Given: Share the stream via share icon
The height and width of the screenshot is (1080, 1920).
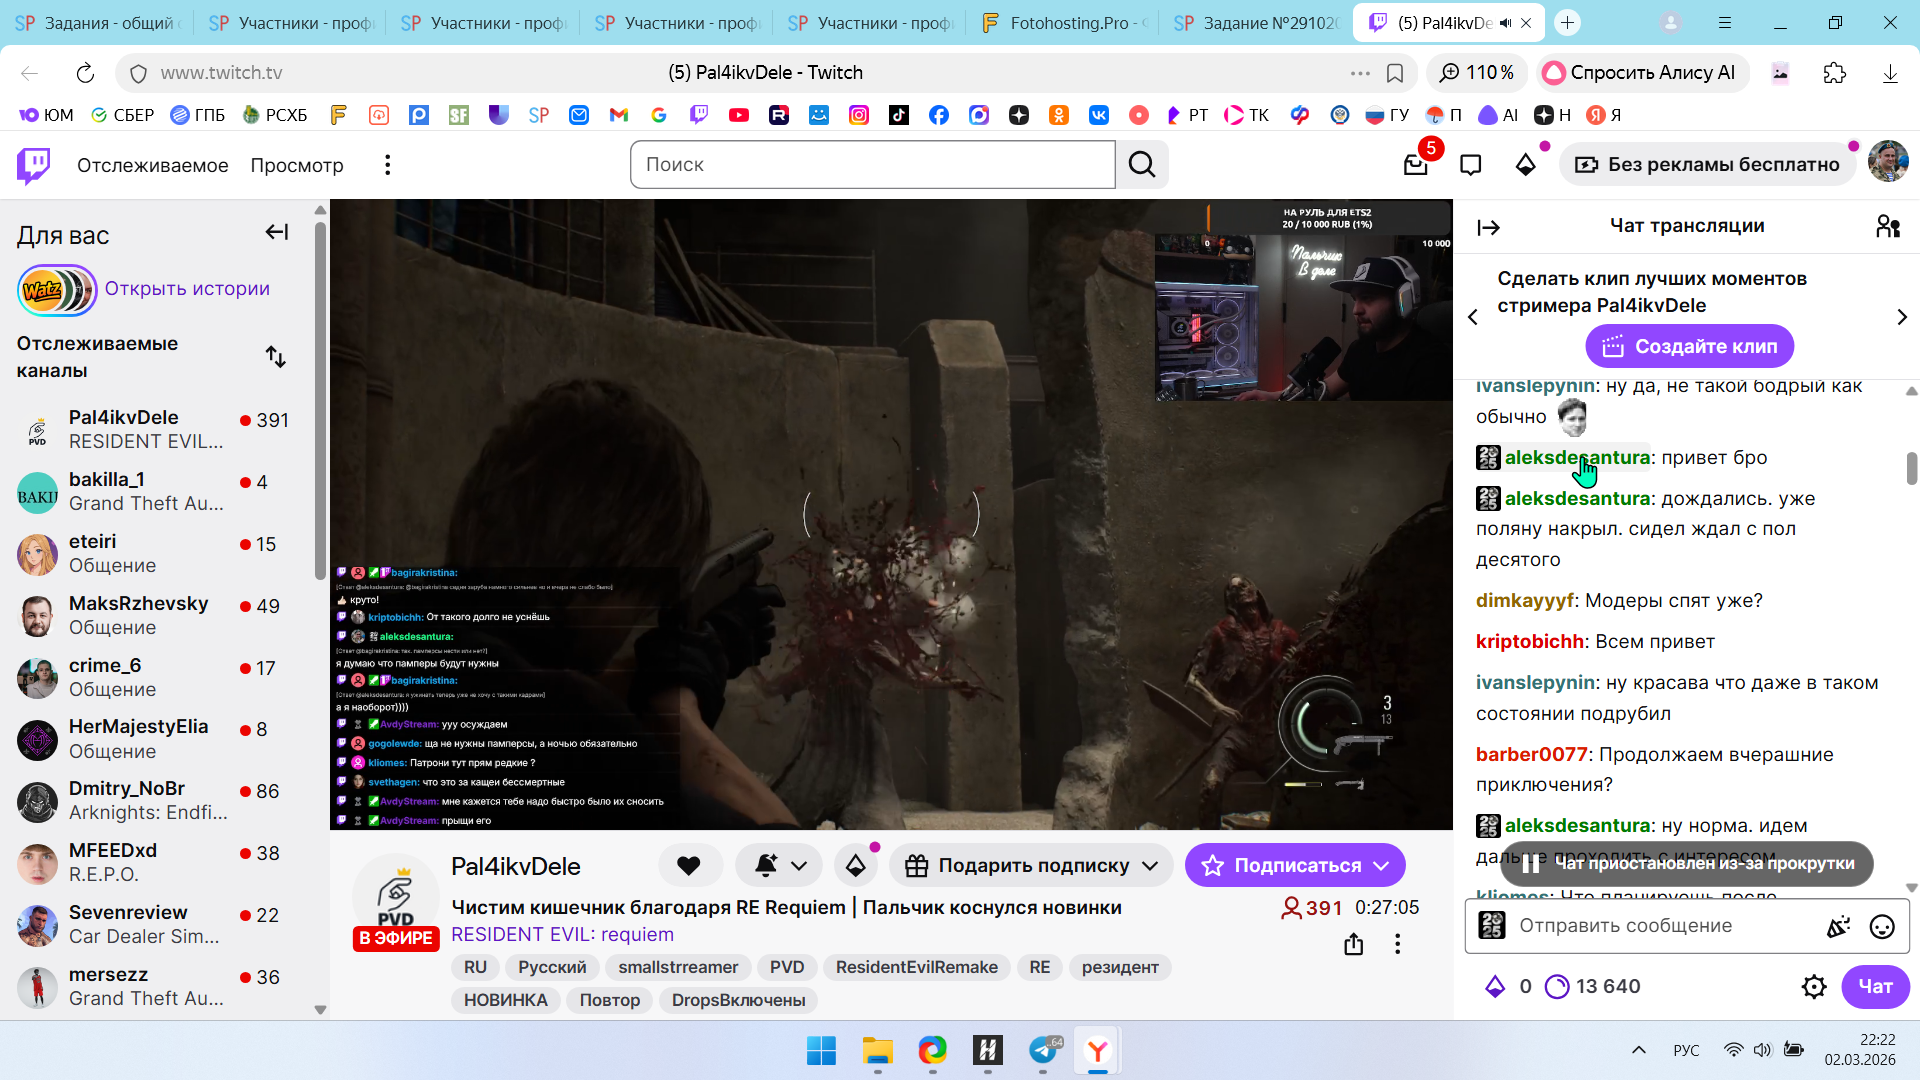Looking at the screenshot, I should coord(1353,944).
